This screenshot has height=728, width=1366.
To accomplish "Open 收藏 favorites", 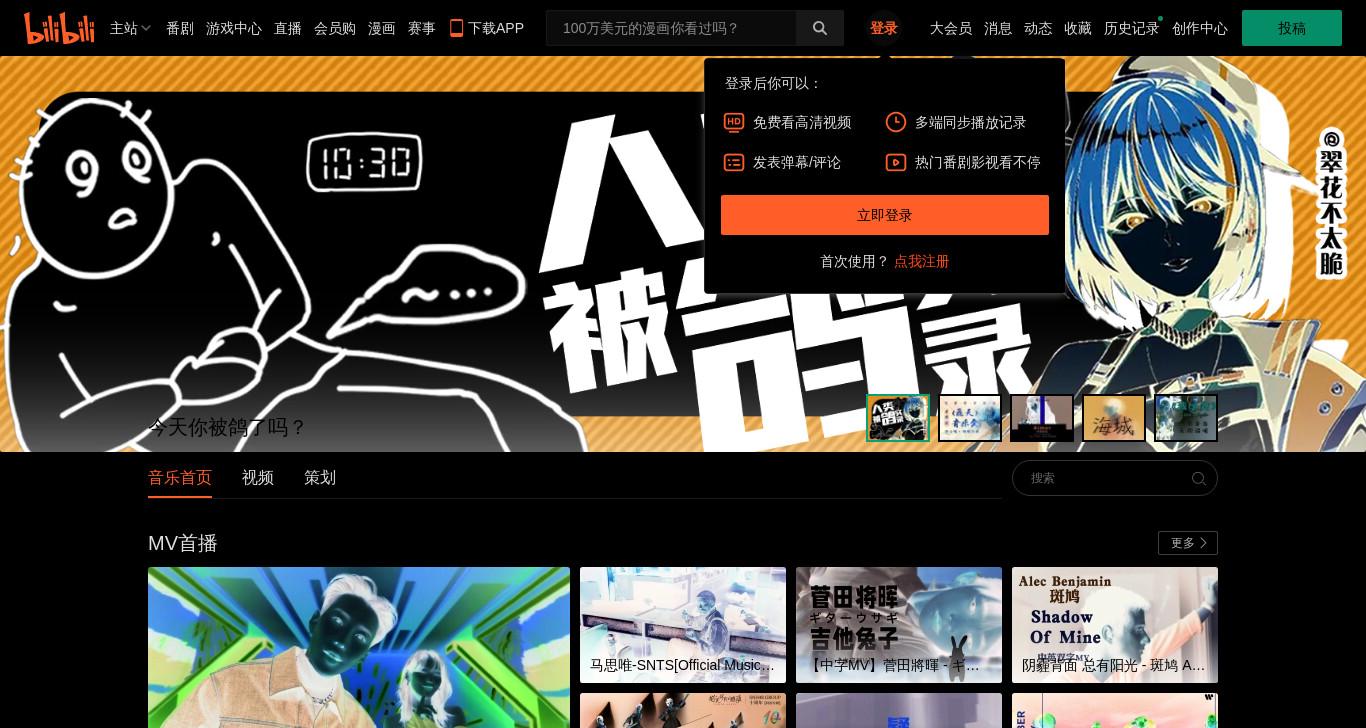I will click(1078, 28).
